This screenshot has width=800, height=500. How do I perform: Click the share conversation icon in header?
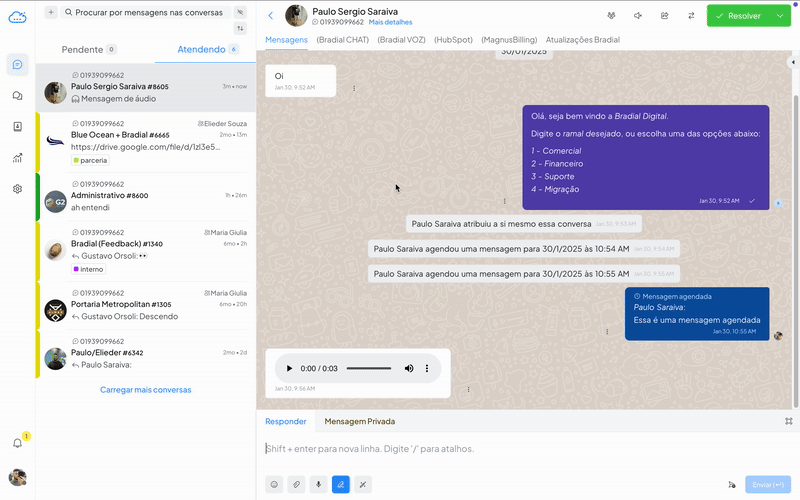[664, 16]
